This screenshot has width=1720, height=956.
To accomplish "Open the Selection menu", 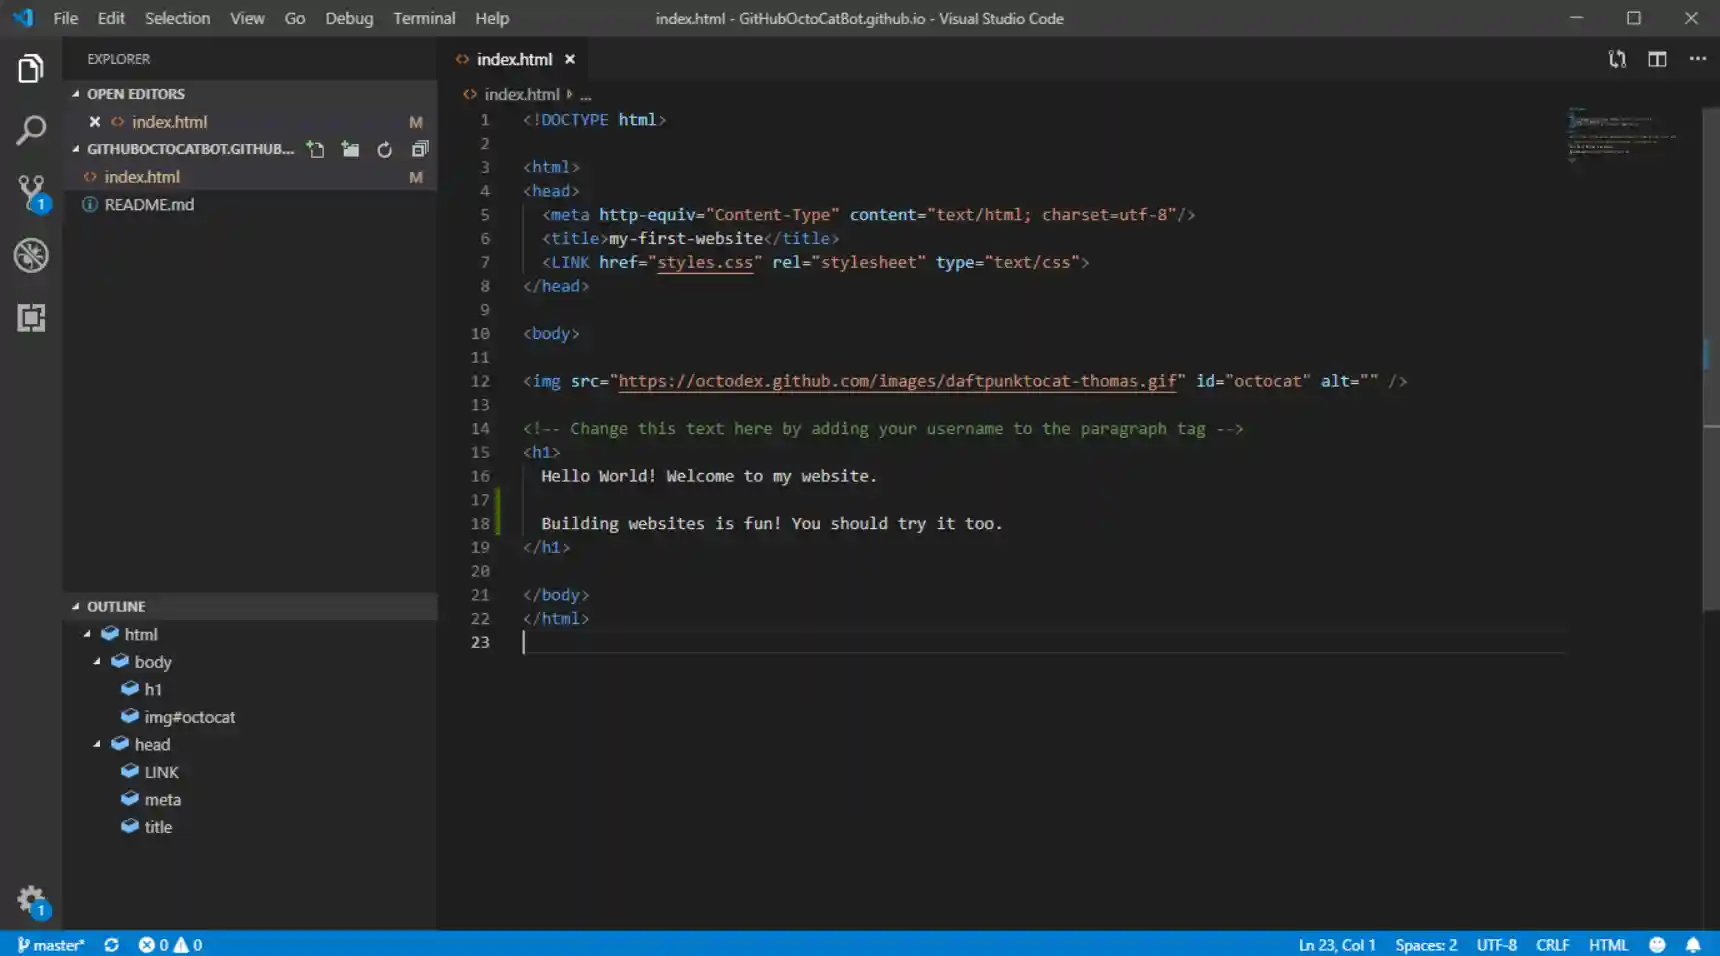I will coord(177,18).
